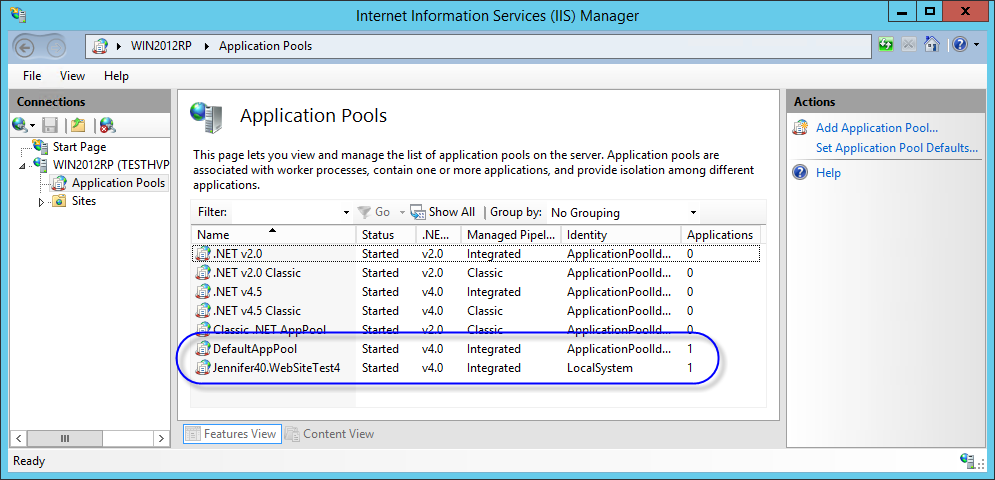This screenshot has height=480, width=995.
Task: Open the File menu
Action: (32, 76)
